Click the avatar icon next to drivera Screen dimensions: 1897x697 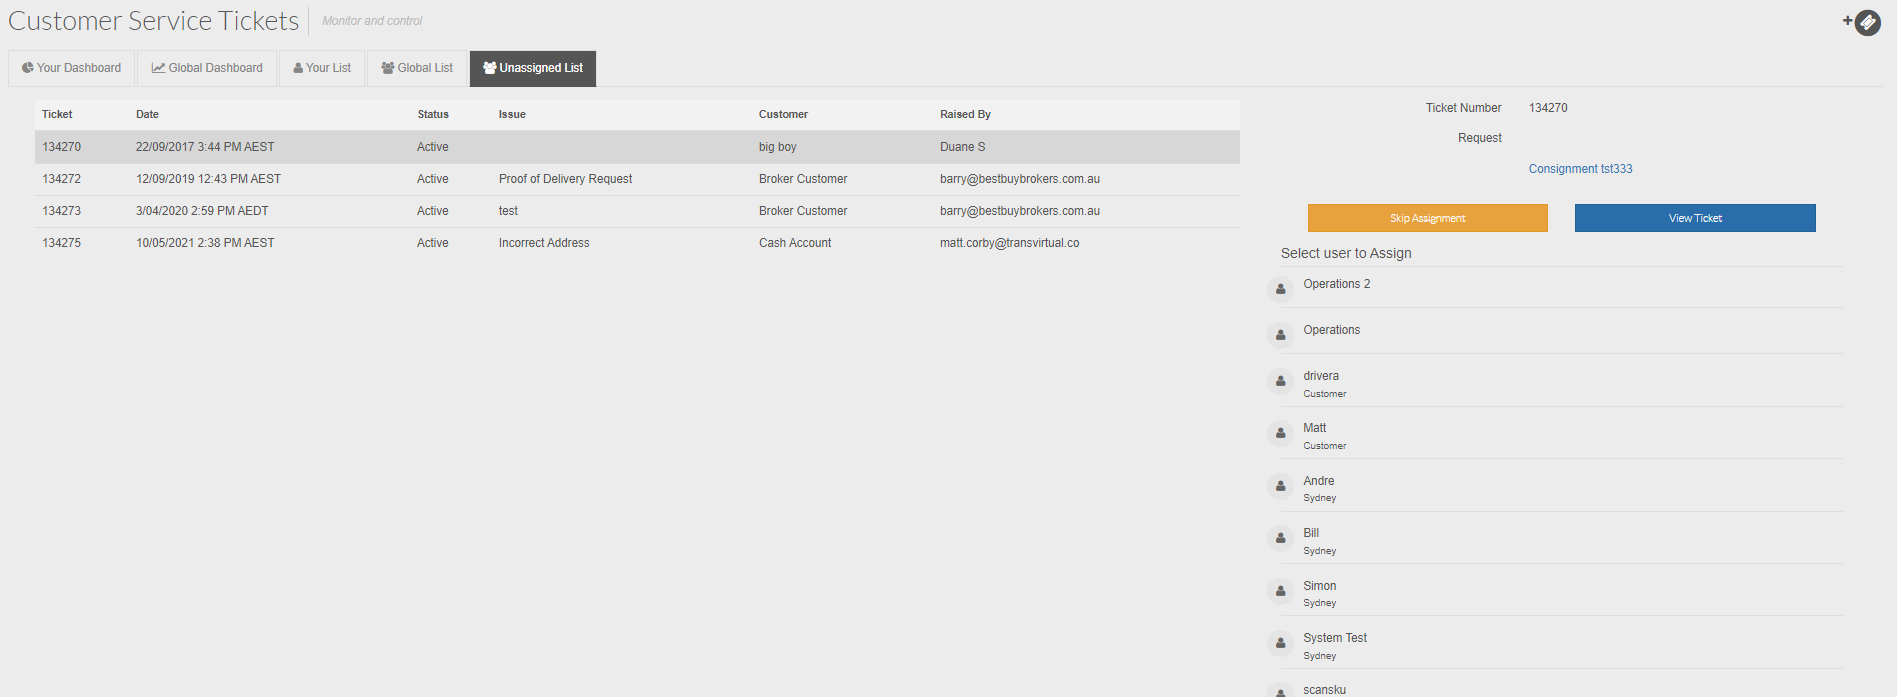(1280, 381)
